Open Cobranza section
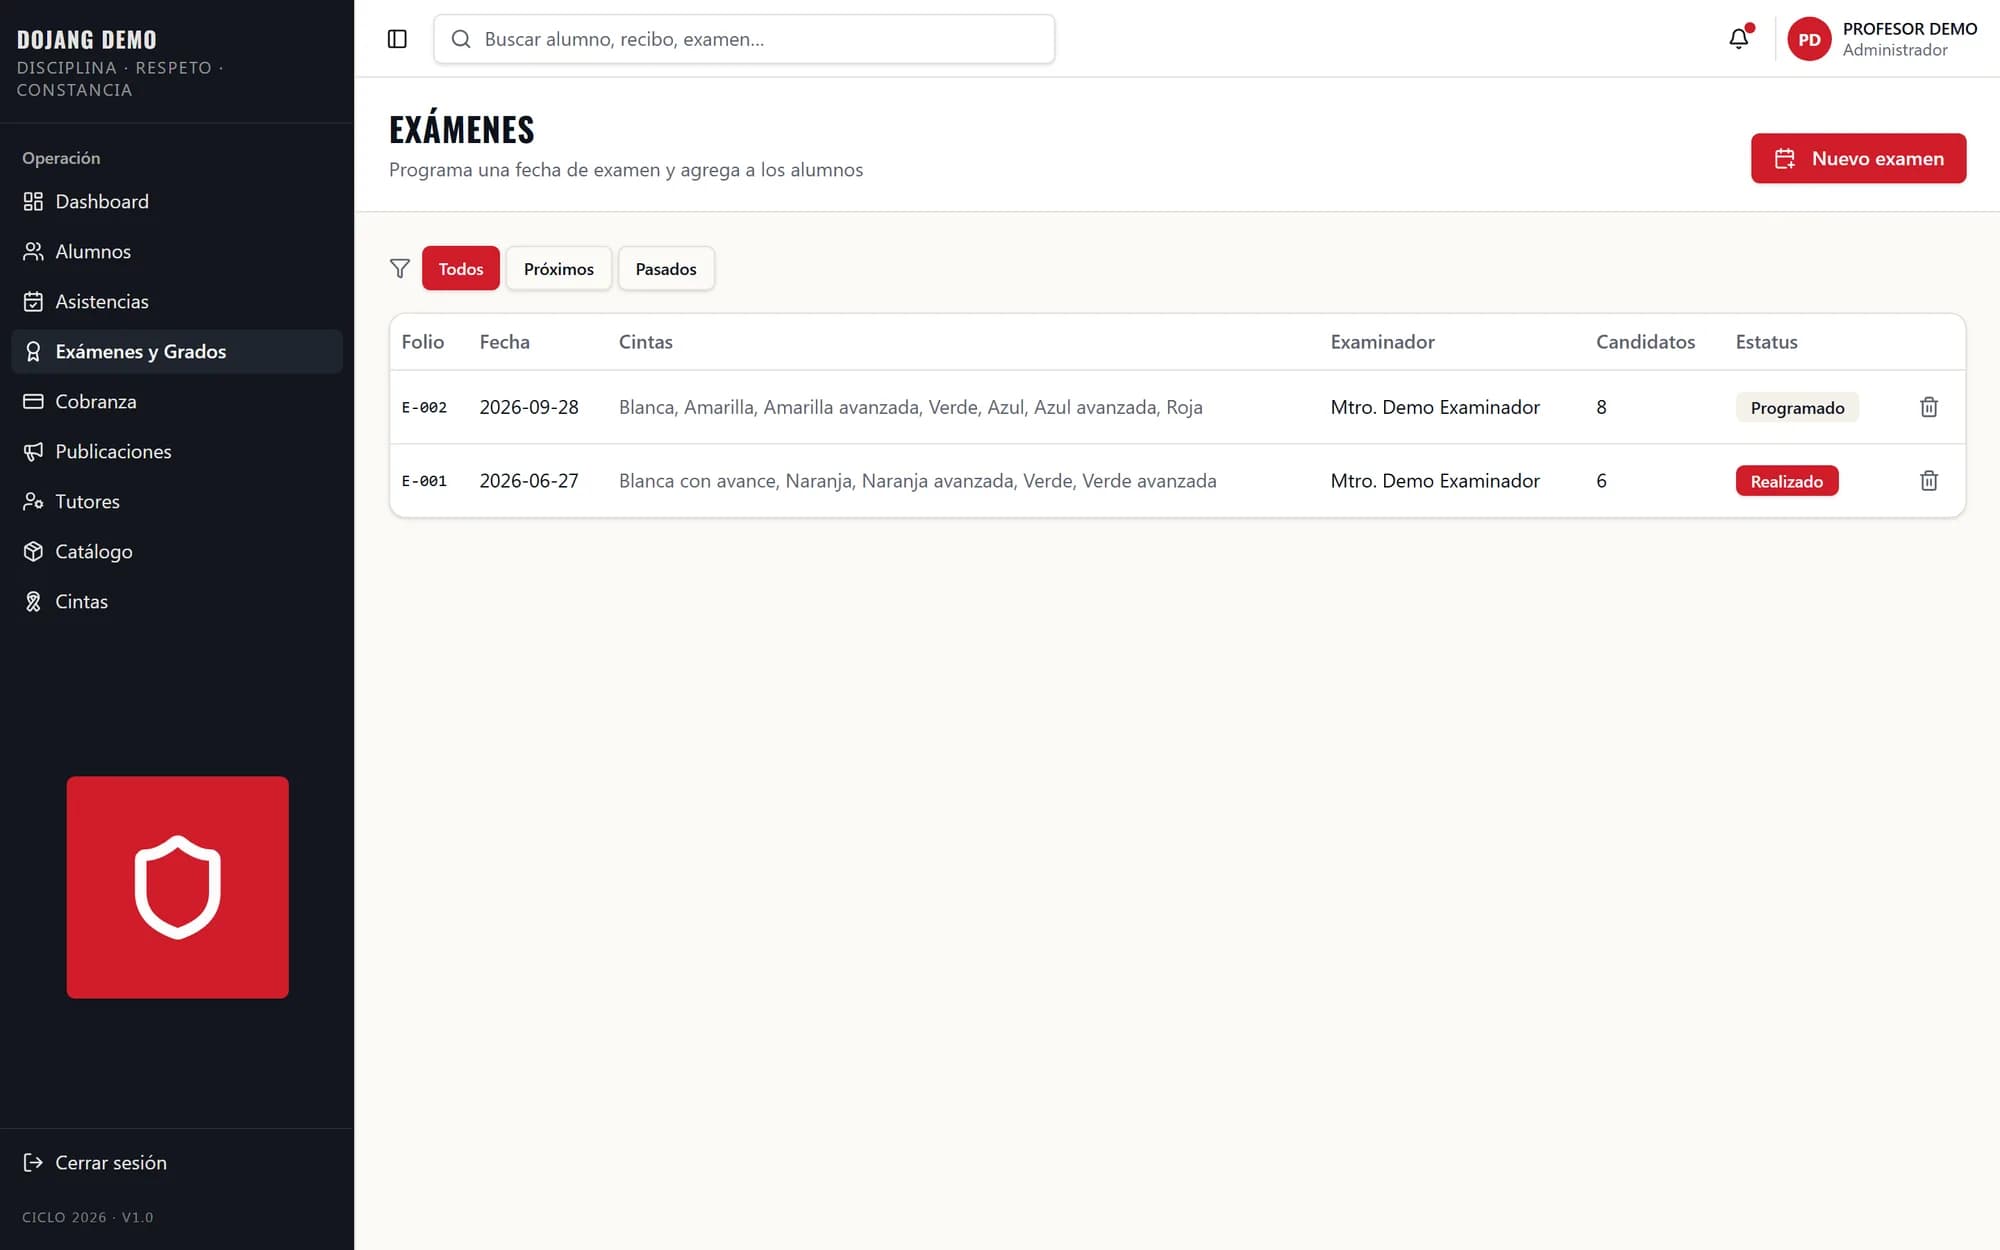Viewport: 2000px width, 1250px height. pyautogui.click(x=177, y=401)
